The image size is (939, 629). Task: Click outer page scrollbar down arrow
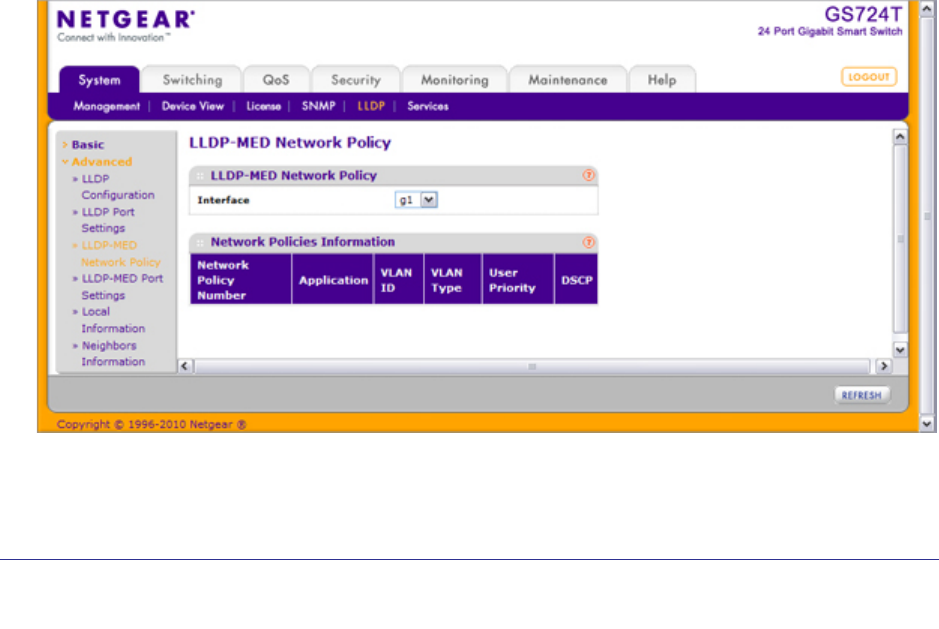click(926, 424)
